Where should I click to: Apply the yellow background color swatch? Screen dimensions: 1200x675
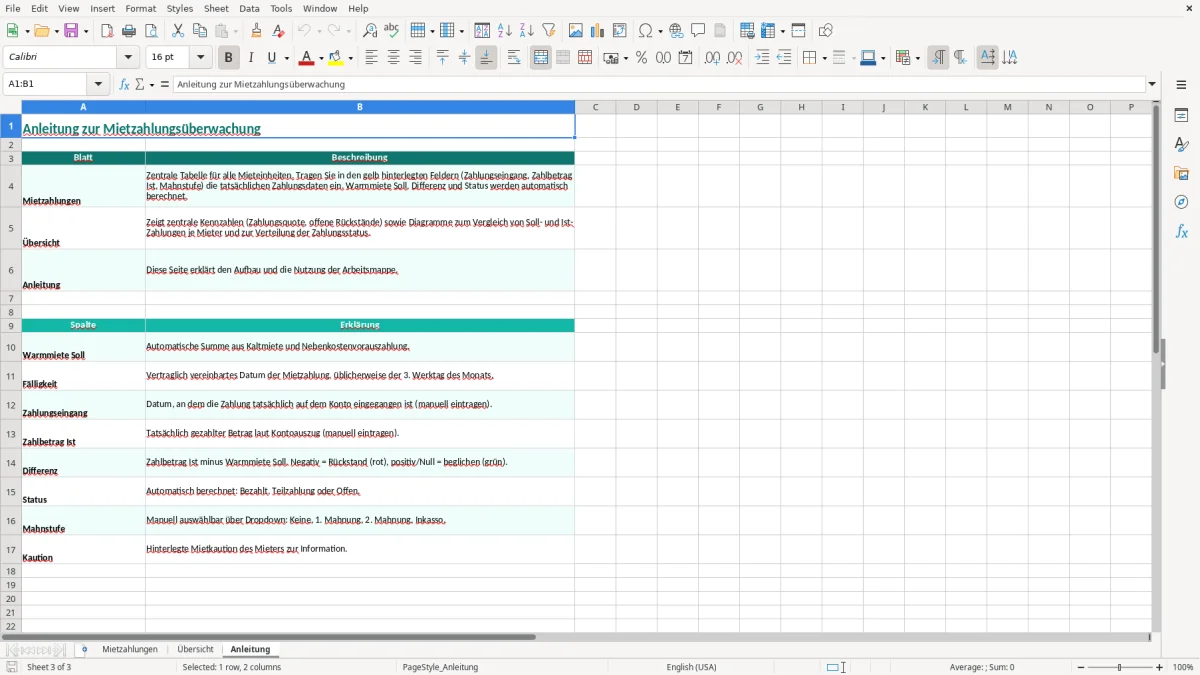[x=337, y=58]
